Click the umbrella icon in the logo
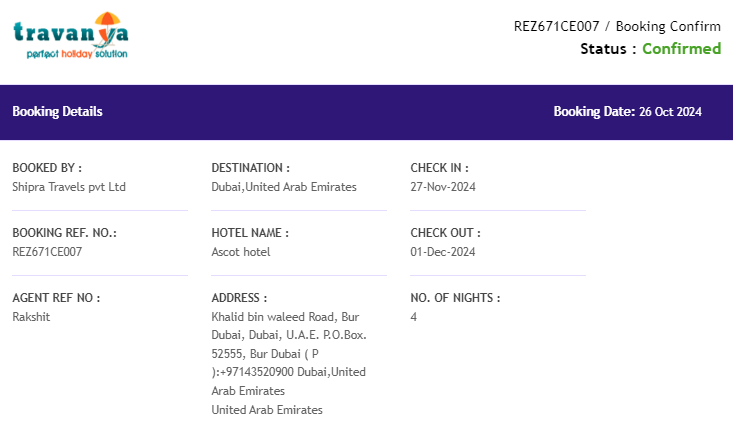This screenshot has height=426, width=733. click(x=108, y=20)
